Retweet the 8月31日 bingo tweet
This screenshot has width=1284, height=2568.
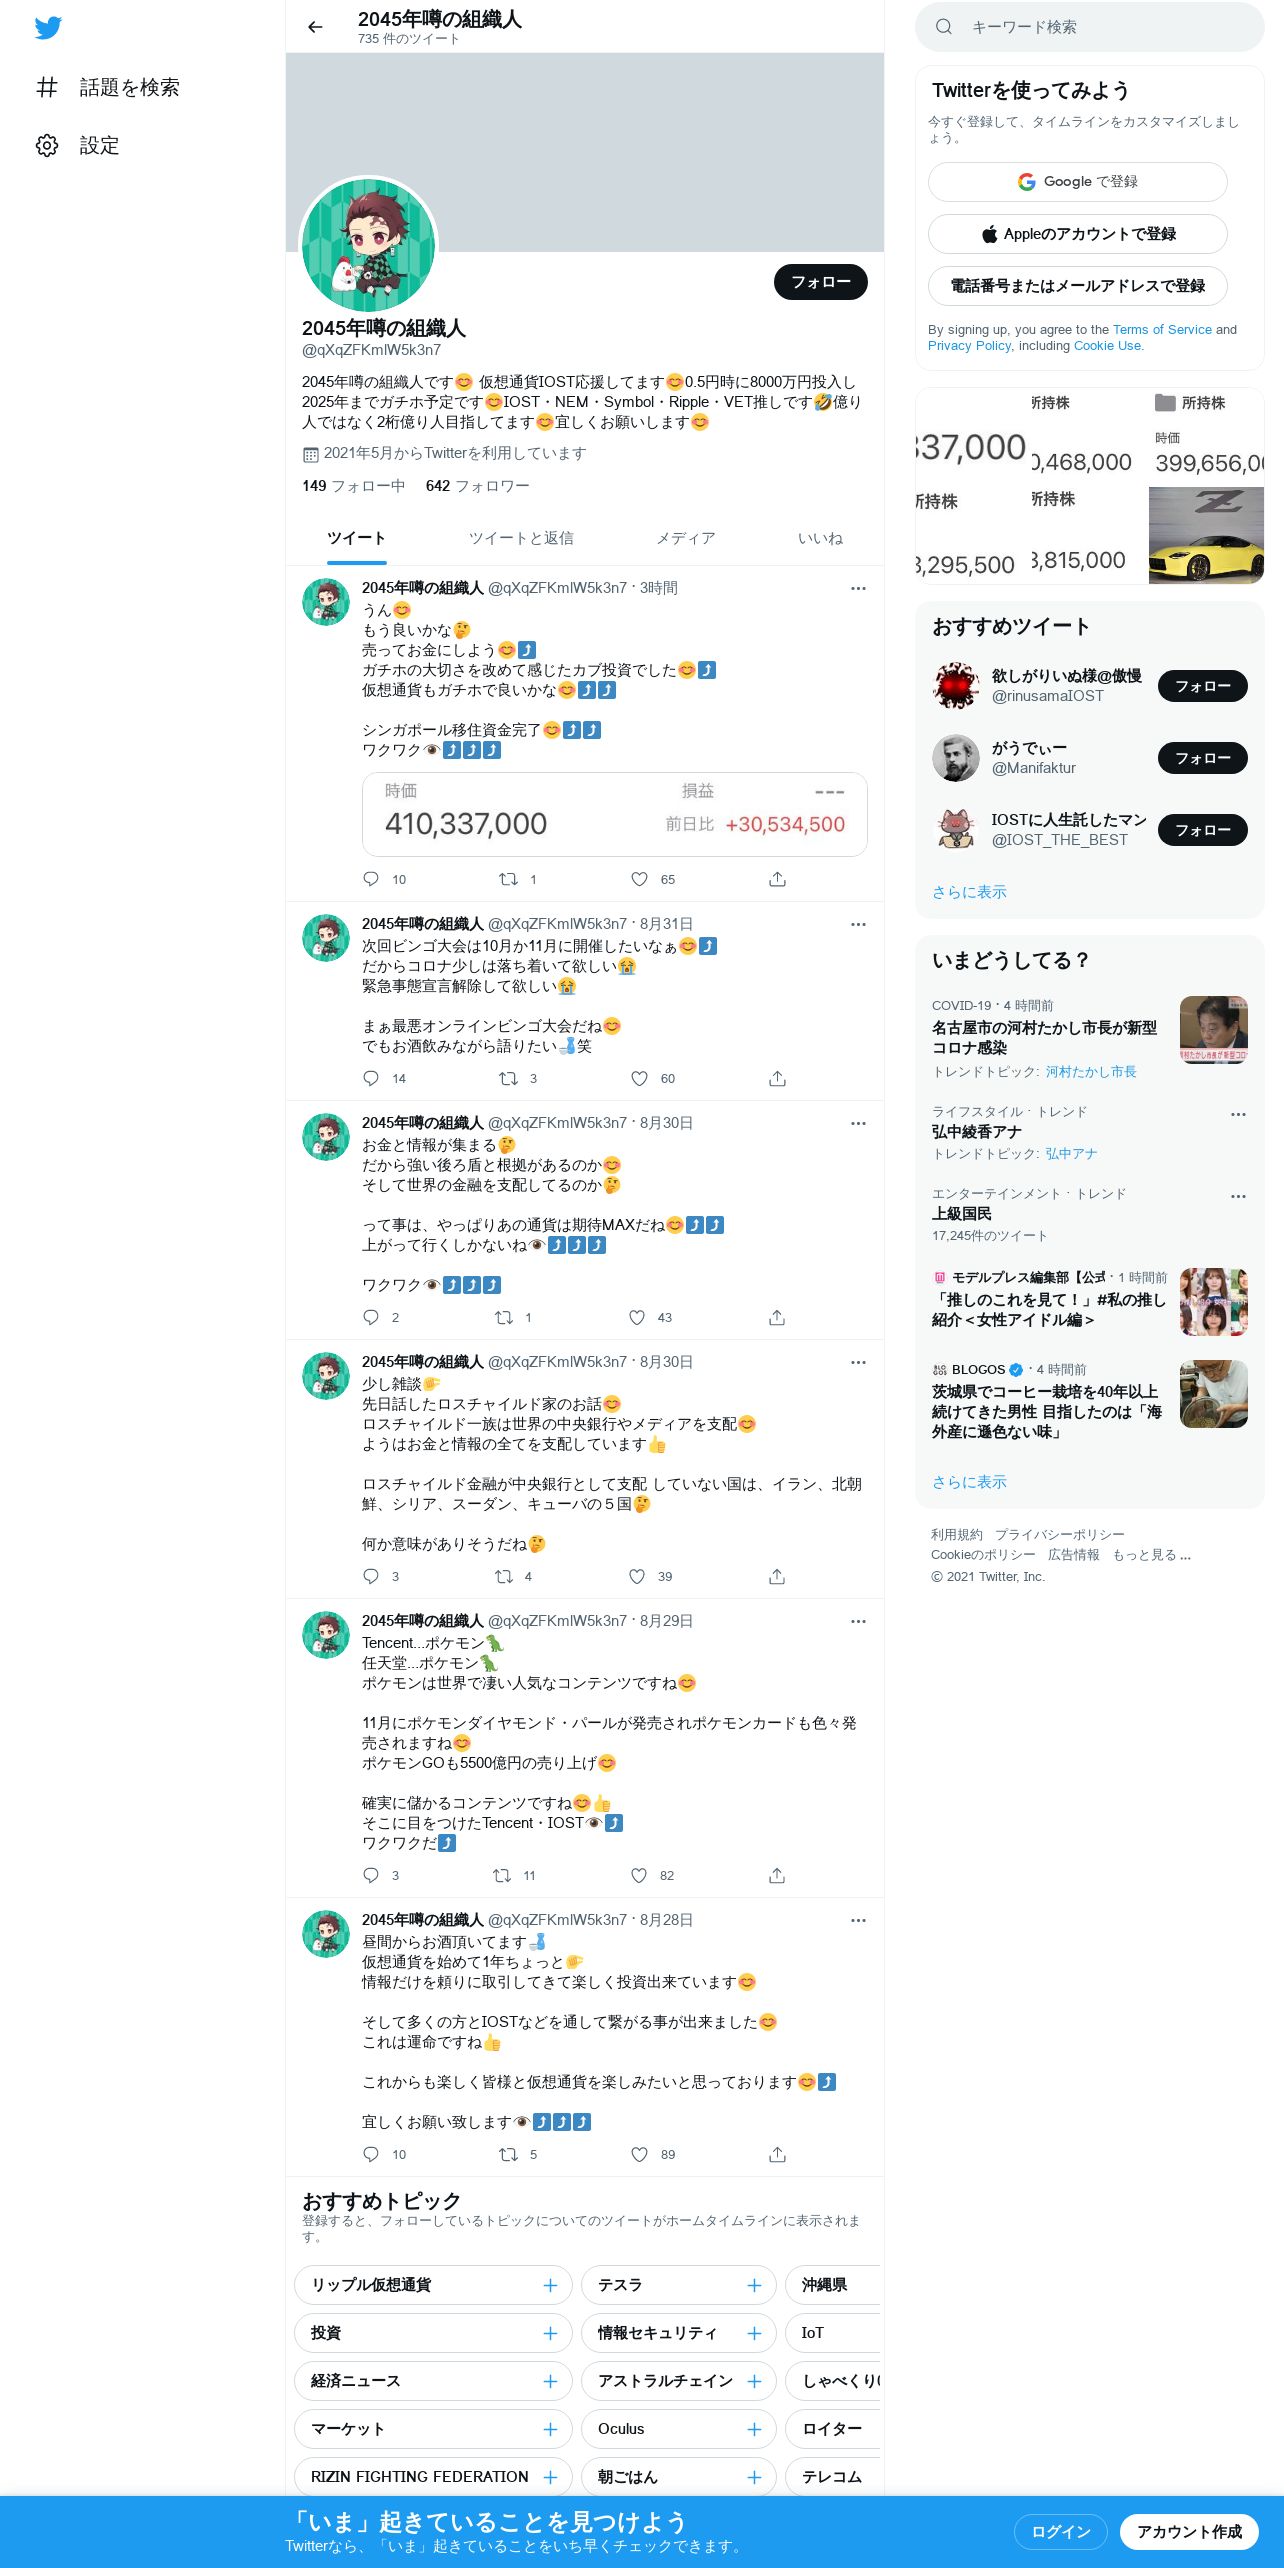click(x=508, y=1078)
